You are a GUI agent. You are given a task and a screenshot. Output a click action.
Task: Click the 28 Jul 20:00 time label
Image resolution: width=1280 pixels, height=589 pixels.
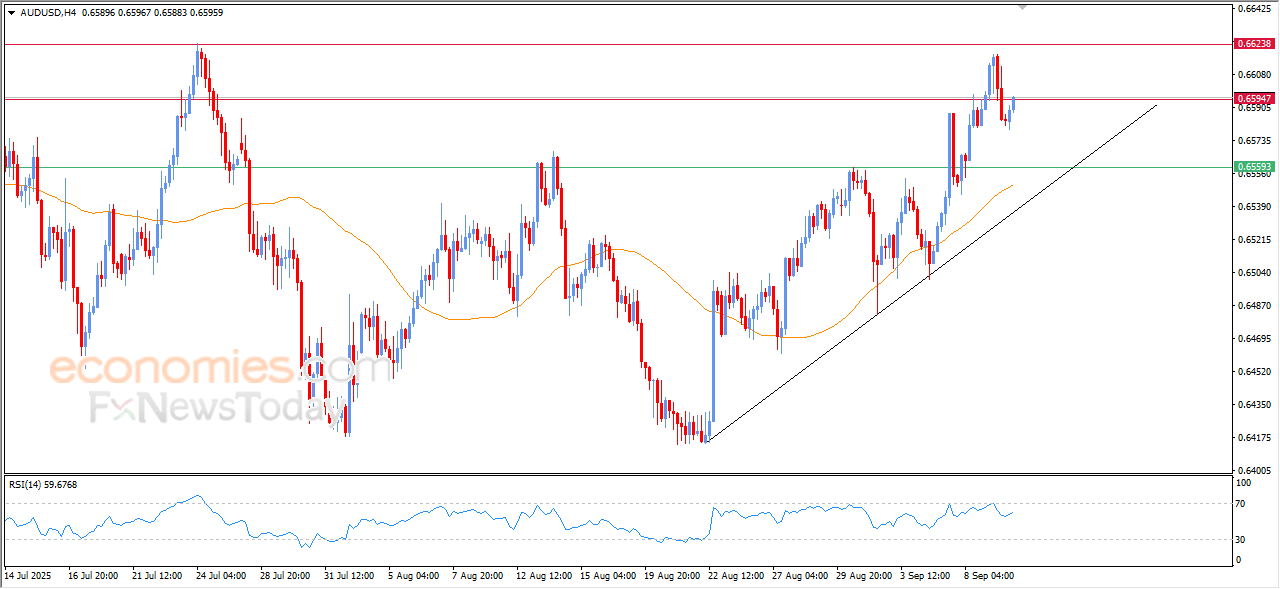pos(285,576)
